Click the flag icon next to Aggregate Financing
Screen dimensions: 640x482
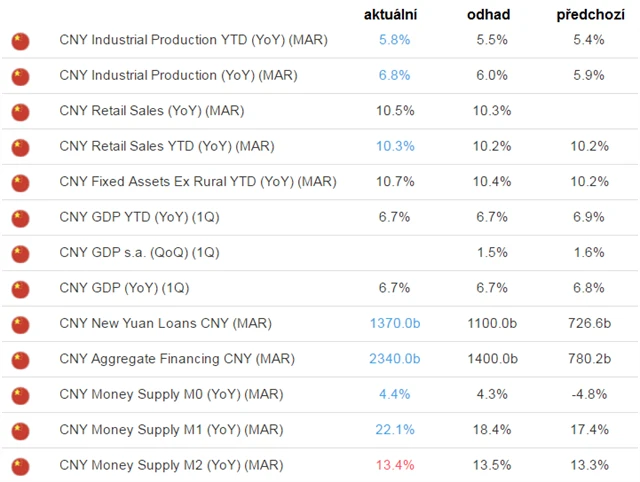point(20,359)
